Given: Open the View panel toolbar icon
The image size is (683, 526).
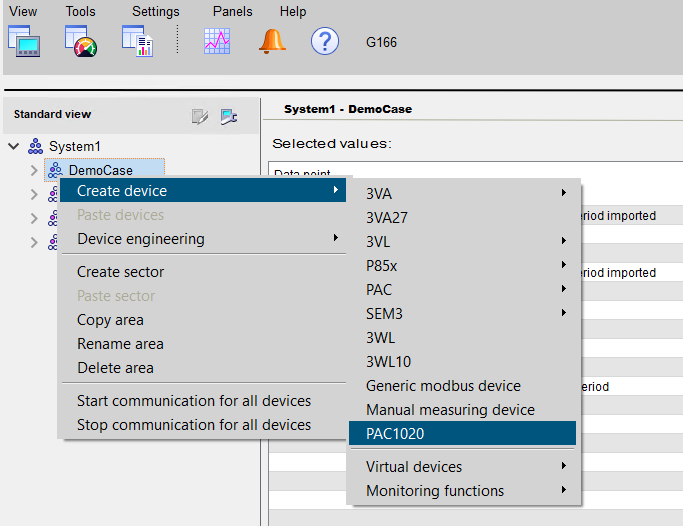Looking at the screenshot, I should coord(24,41).
